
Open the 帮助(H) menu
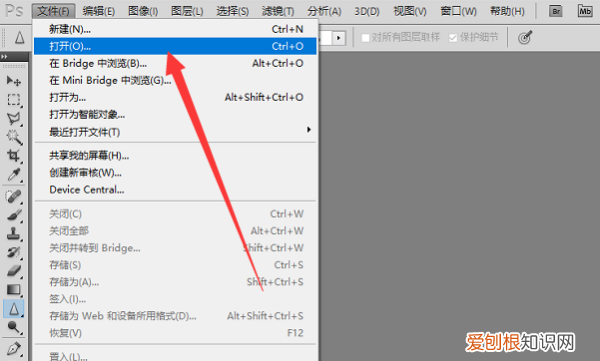click(507, 11)
